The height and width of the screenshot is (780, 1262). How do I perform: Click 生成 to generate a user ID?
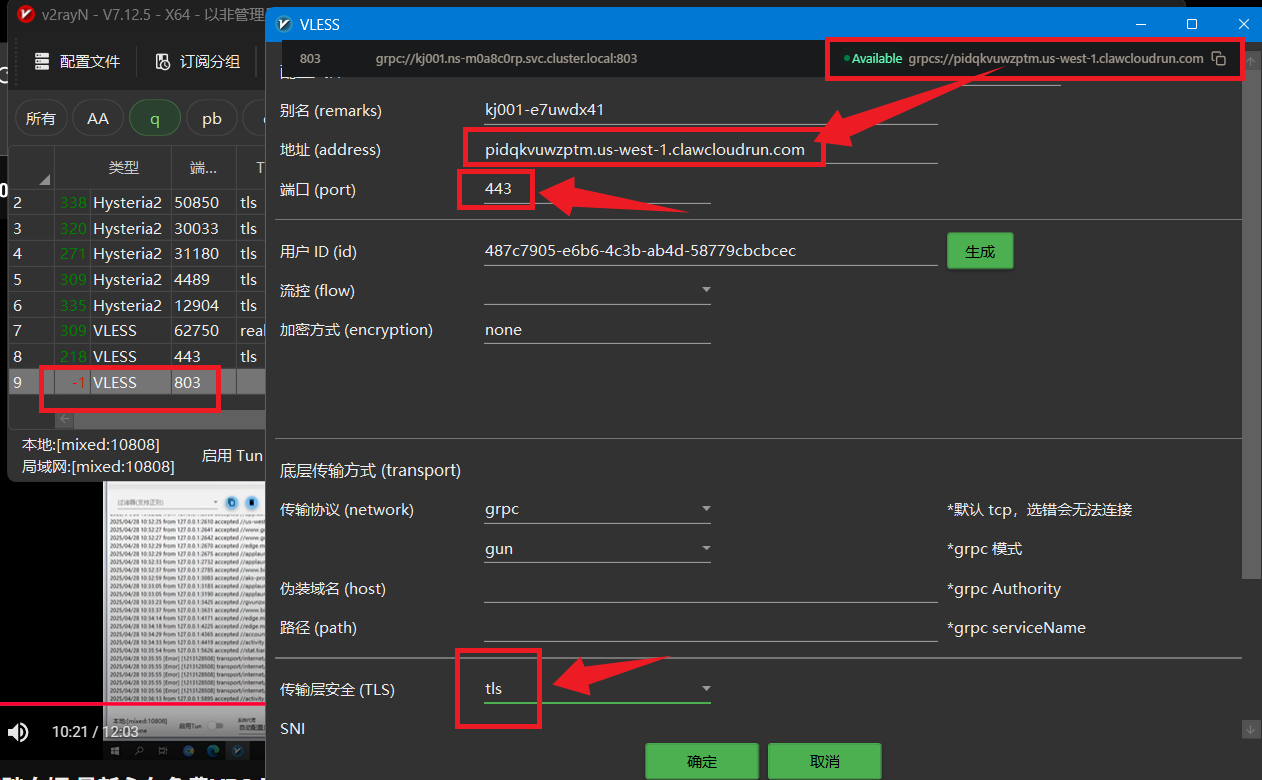[x=980, y=251]
